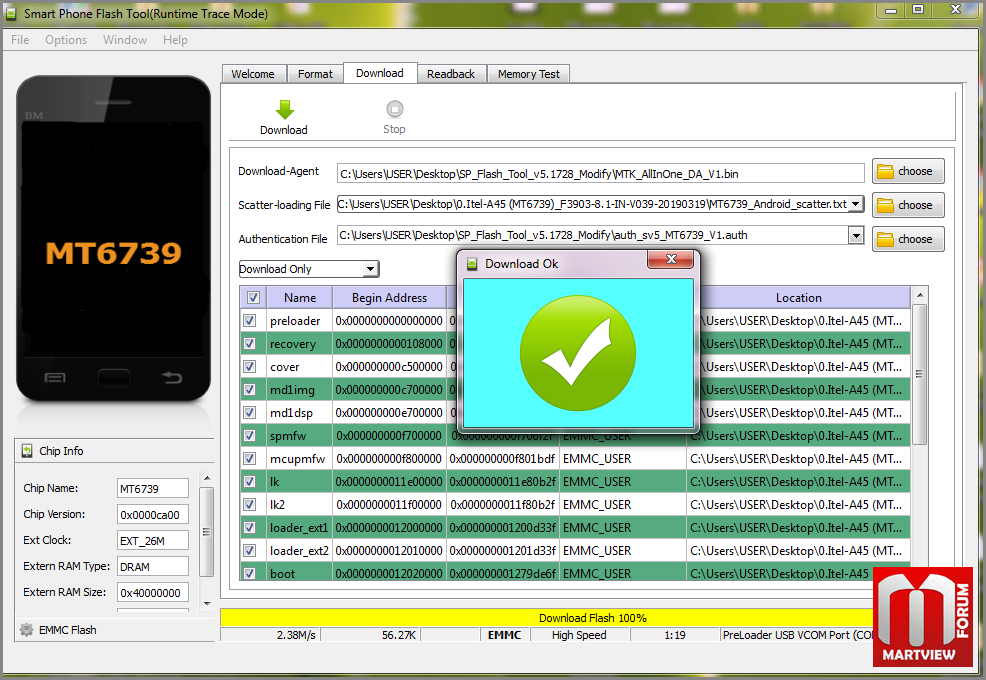This screenshot has width=986, height=680.
Task: Click the Ext Clock EXT_26M field
Action: pos(153,541)
